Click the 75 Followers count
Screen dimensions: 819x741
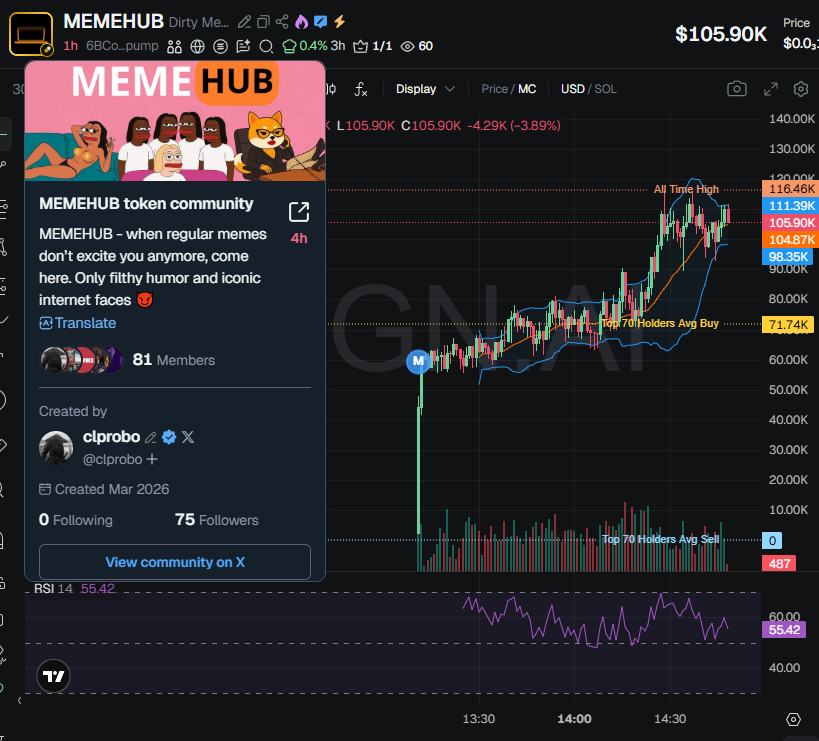[x=216, y=520]
